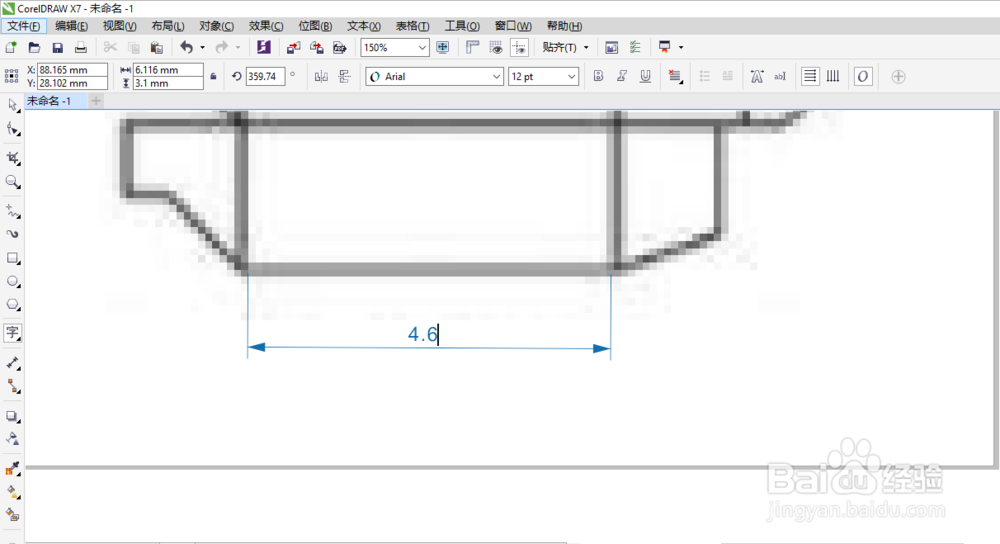Expand the undo history arrow

pyautogui.click(x=203, y=47)
